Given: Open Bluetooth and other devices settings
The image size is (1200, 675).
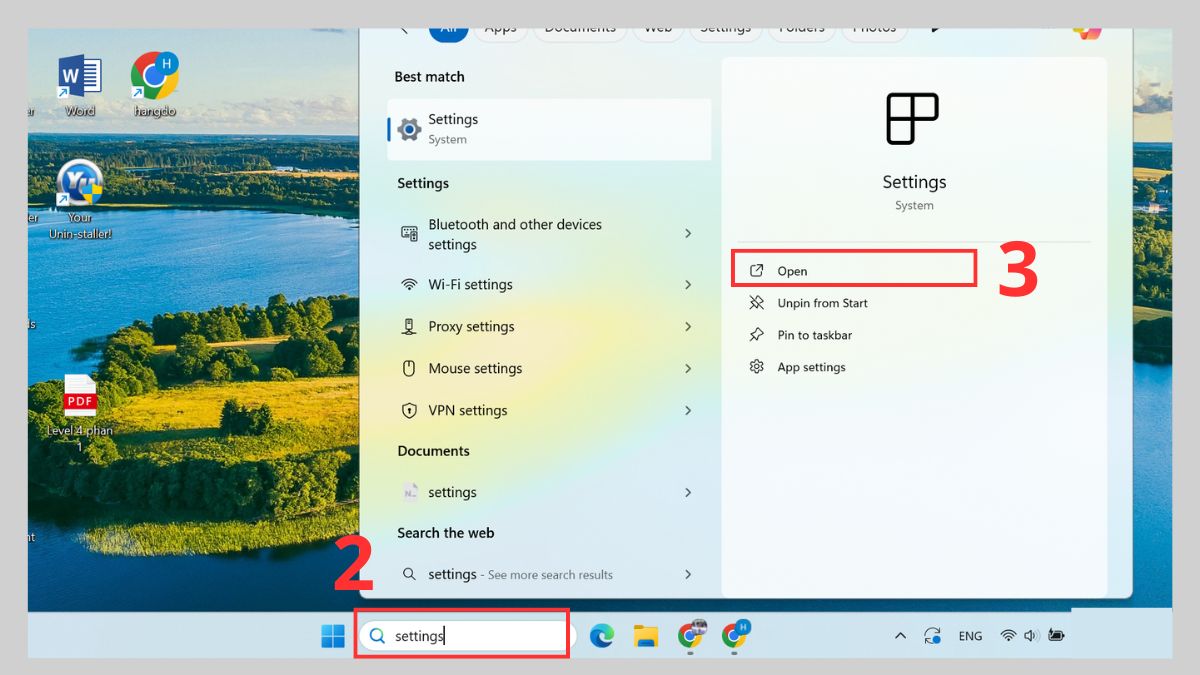Looking at the screenshot, I should click(515, 234).
